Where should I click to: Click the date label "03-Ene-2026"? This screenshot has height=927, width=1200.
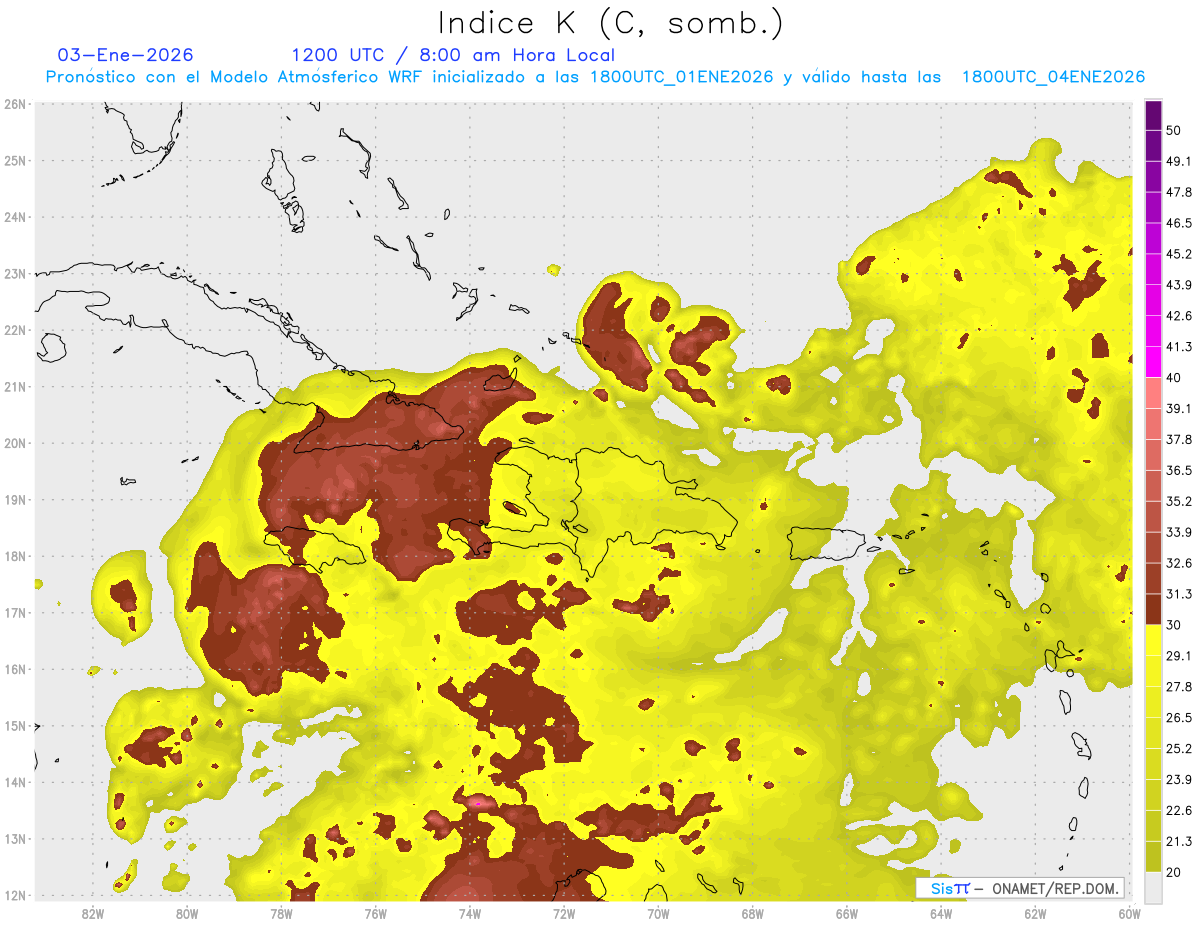(x=126, y=55)
